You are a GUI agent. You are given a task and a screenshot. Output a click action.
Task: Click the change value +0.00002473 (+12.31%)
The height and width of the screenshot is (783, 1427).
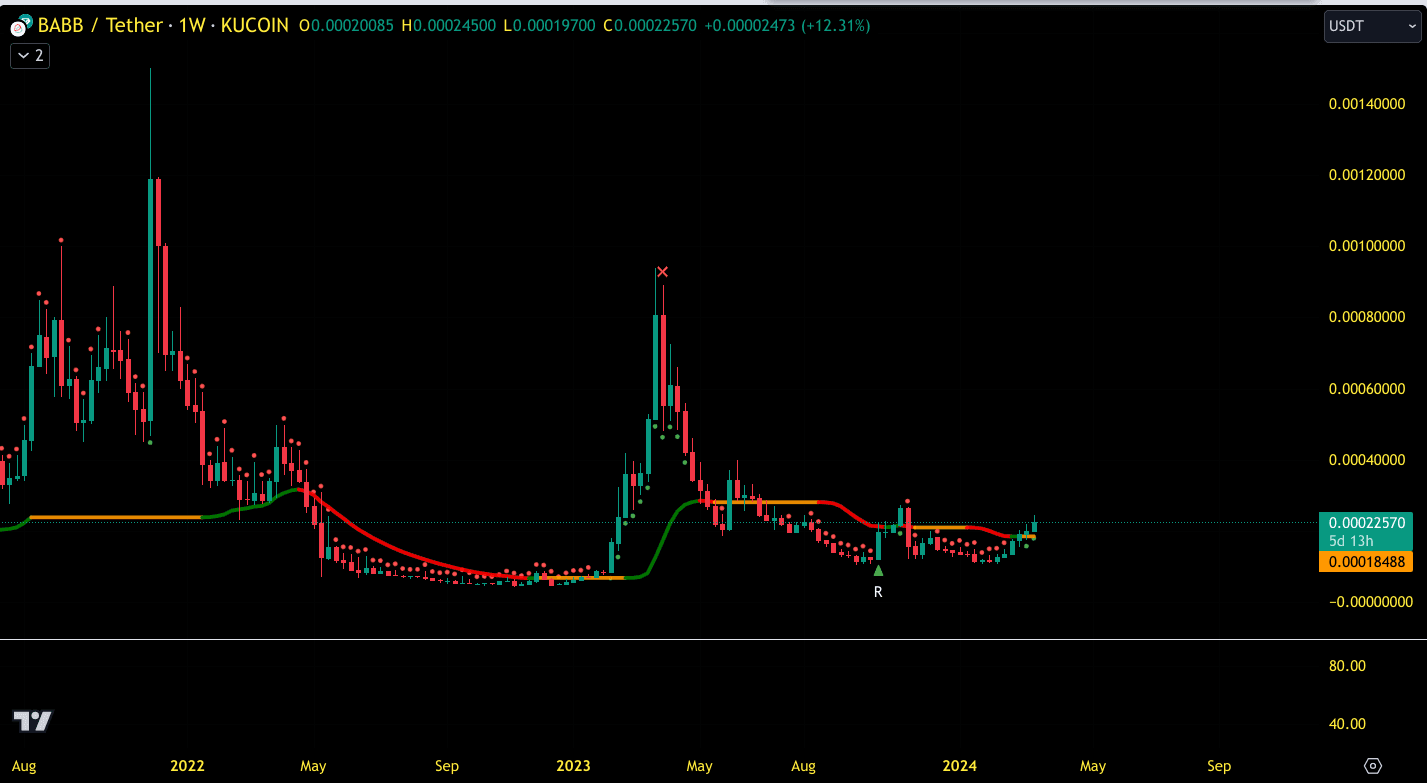click(788, 26)
